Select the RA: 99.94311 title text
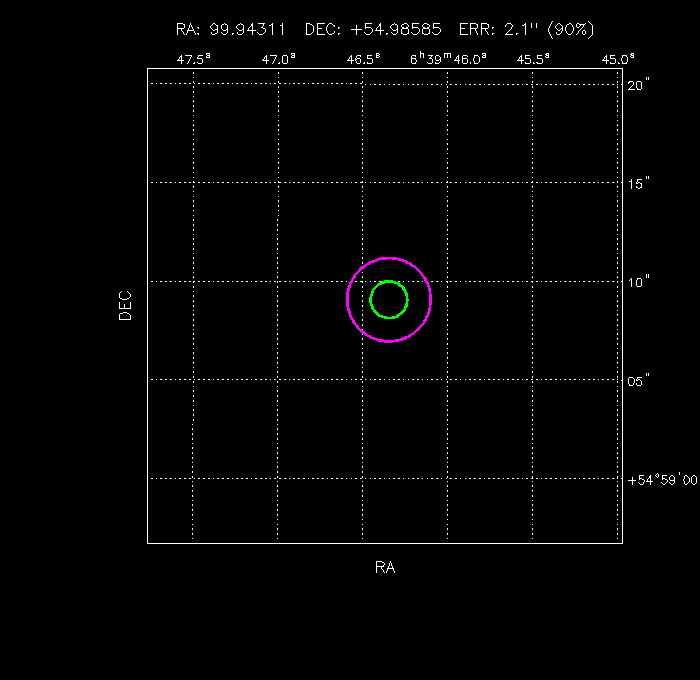This screenshot has width=700, height=680. [x=230, y=29]
